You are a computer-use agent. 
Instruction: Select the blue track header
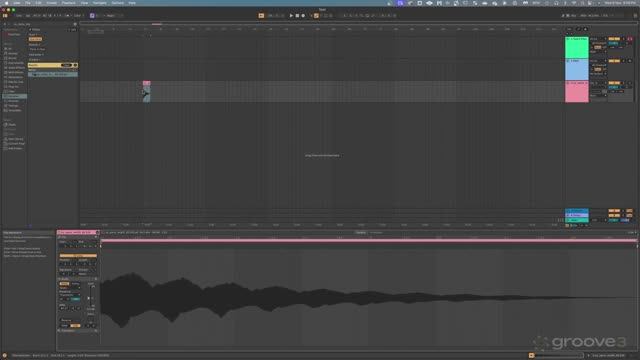pos(576,69)
